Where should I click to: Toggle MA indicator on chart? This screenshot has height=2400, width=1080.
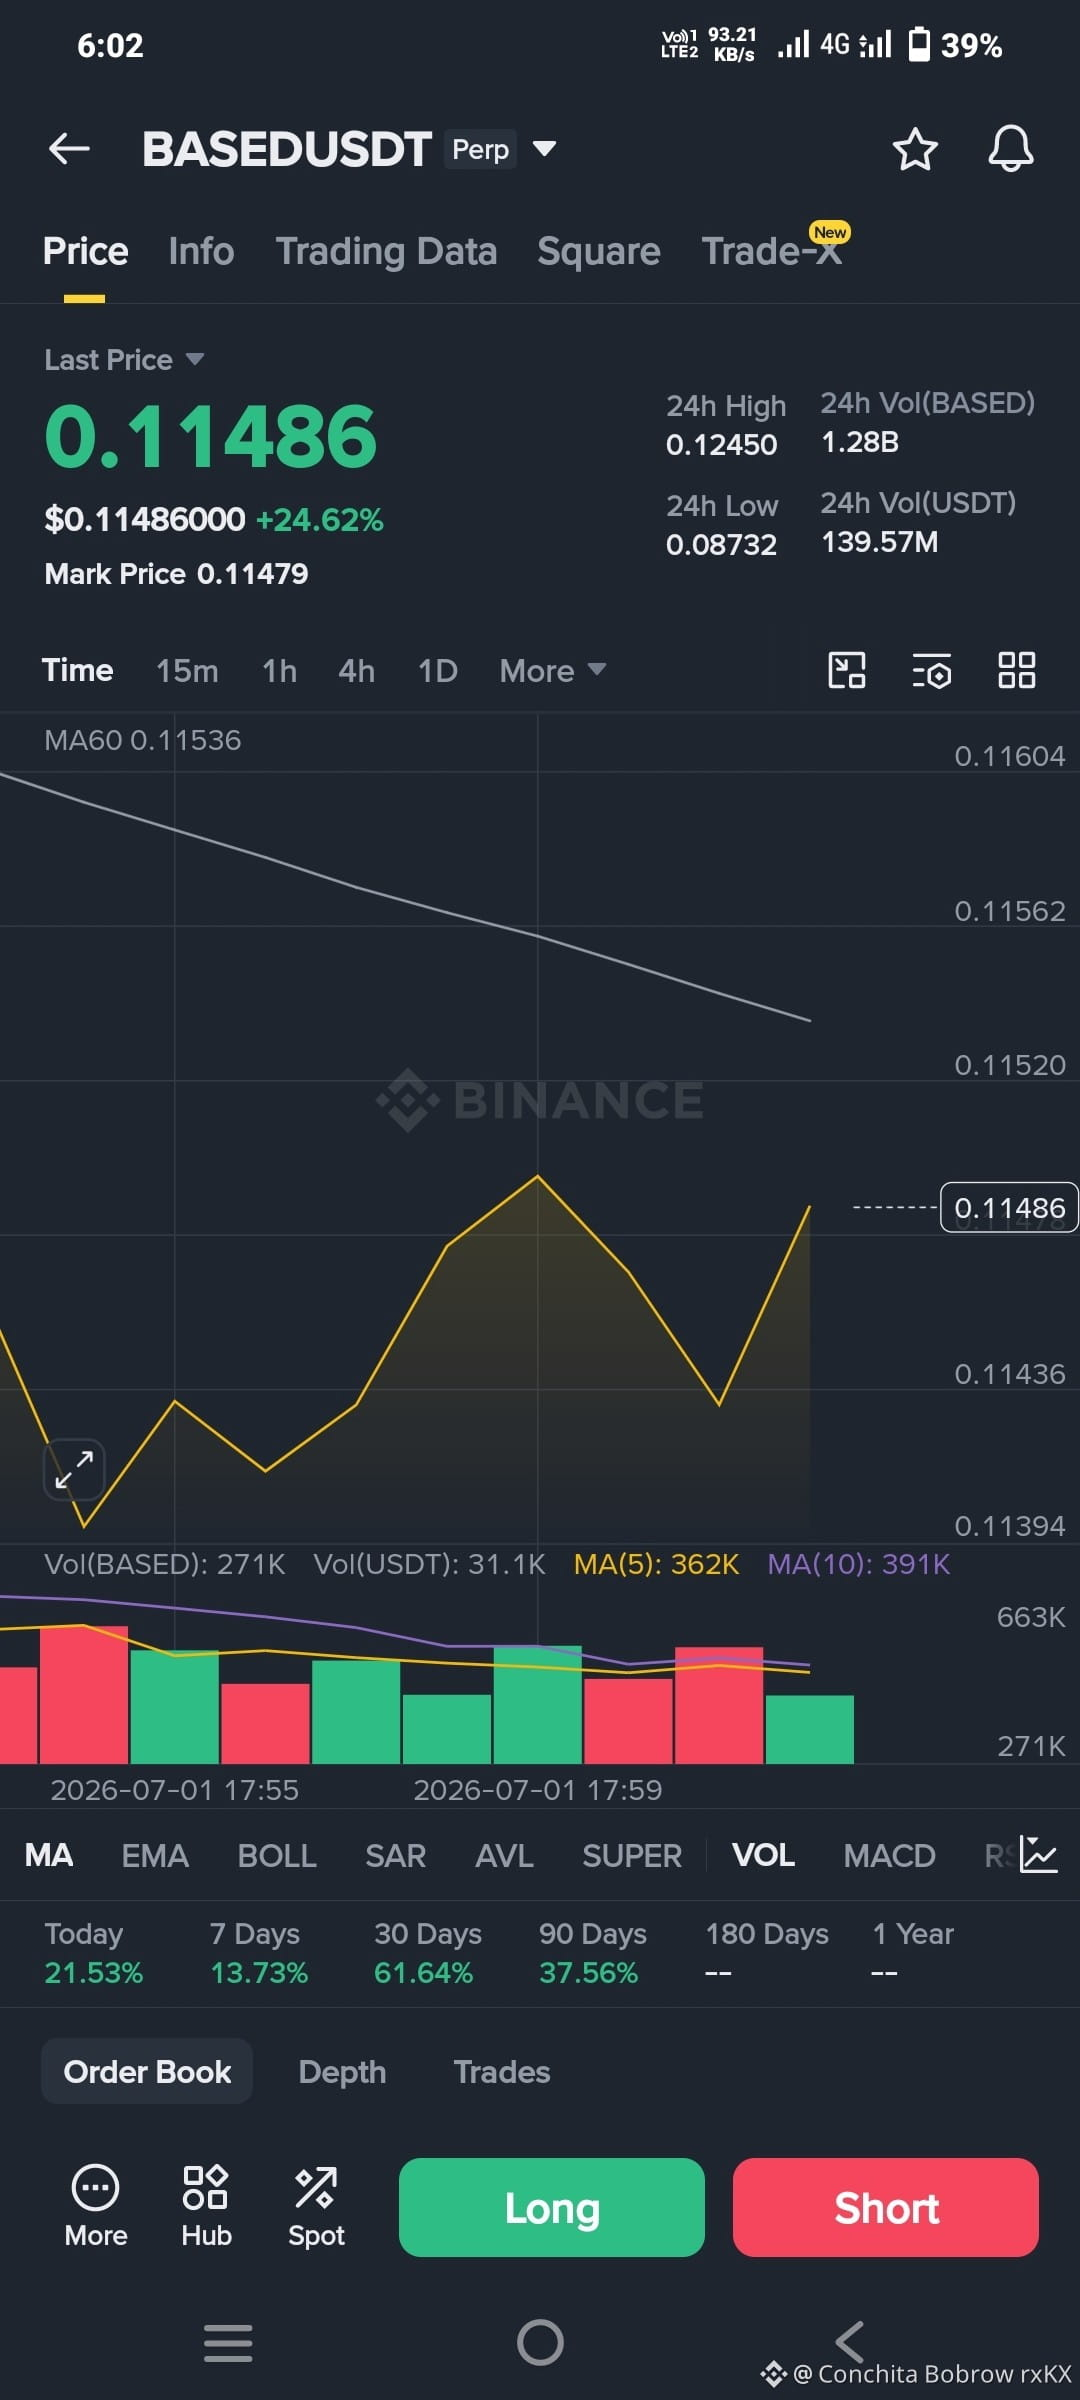pyautogui.click(x=49, y=1855)
